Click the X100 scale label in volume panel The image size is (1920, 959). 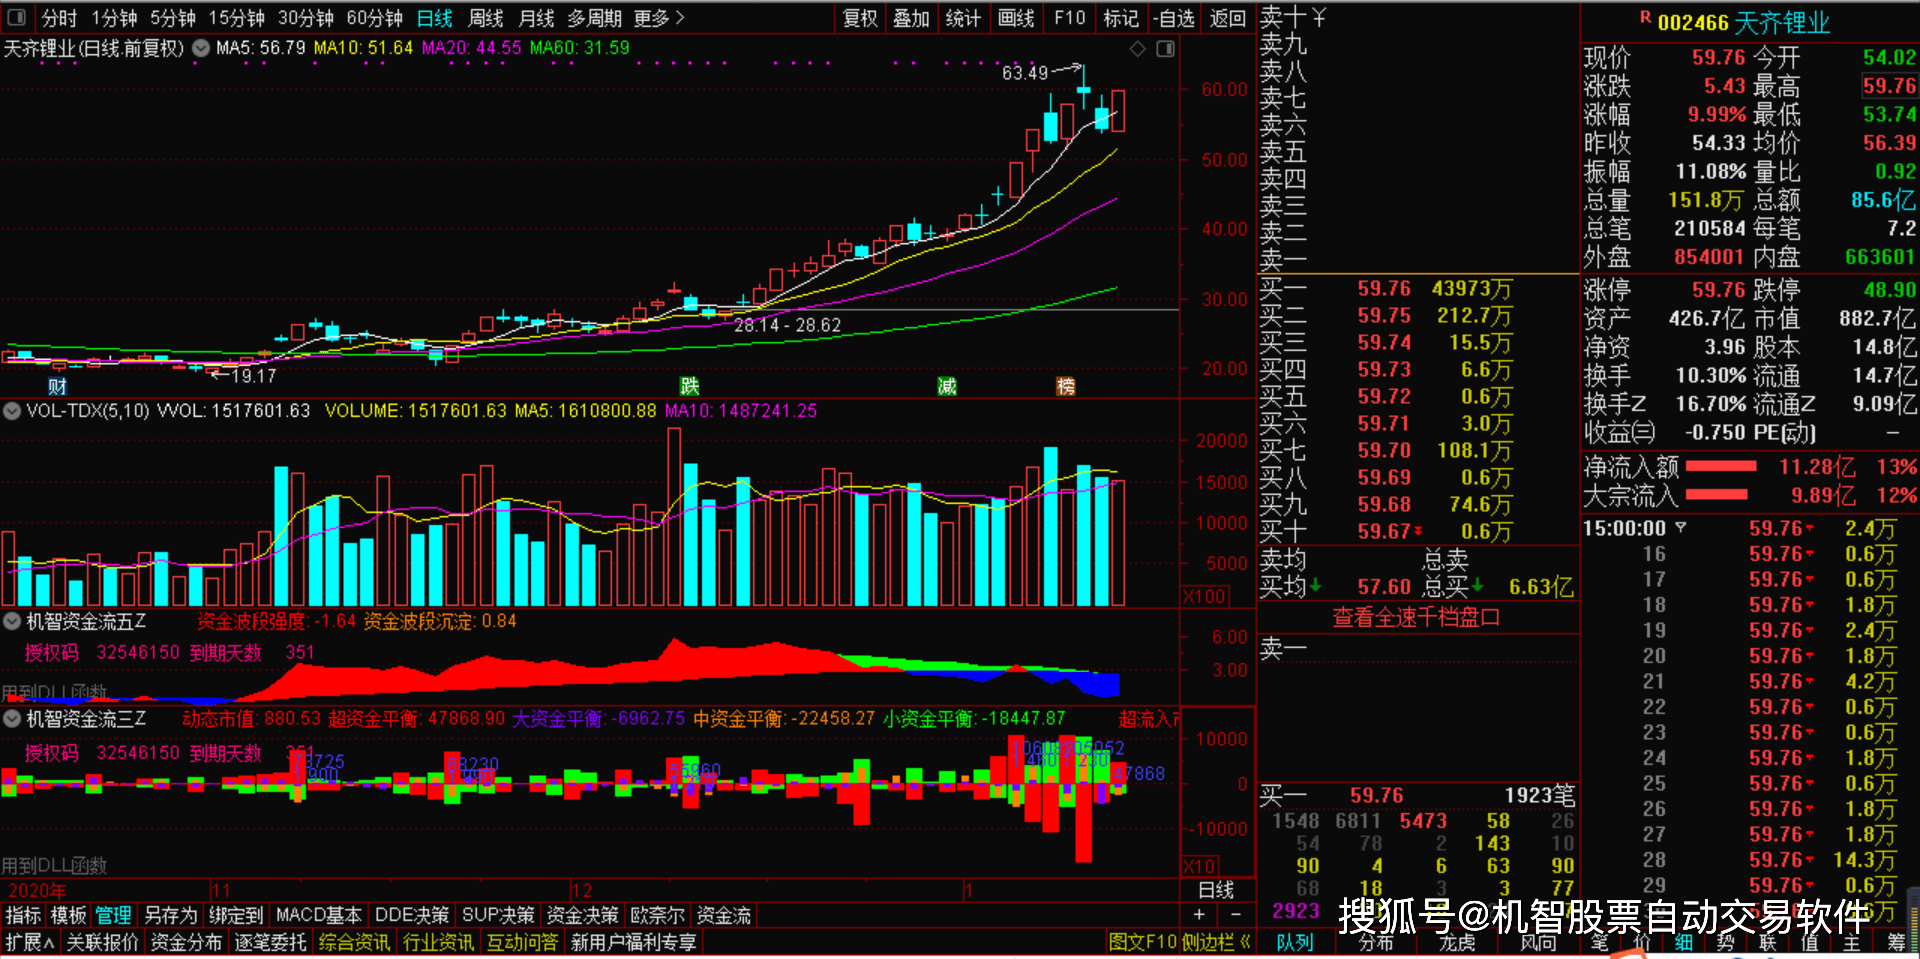point(1204,596)
